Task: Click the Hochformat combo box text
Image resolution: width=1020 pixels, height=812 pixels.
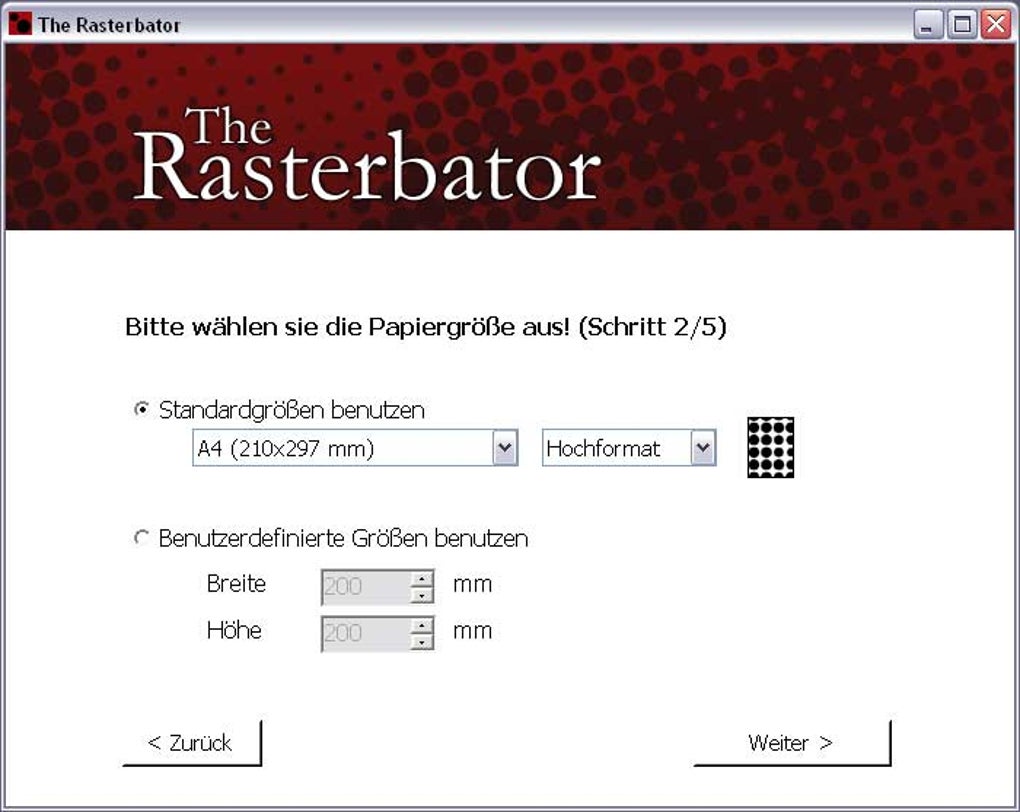Action: [x=603, y=448]
